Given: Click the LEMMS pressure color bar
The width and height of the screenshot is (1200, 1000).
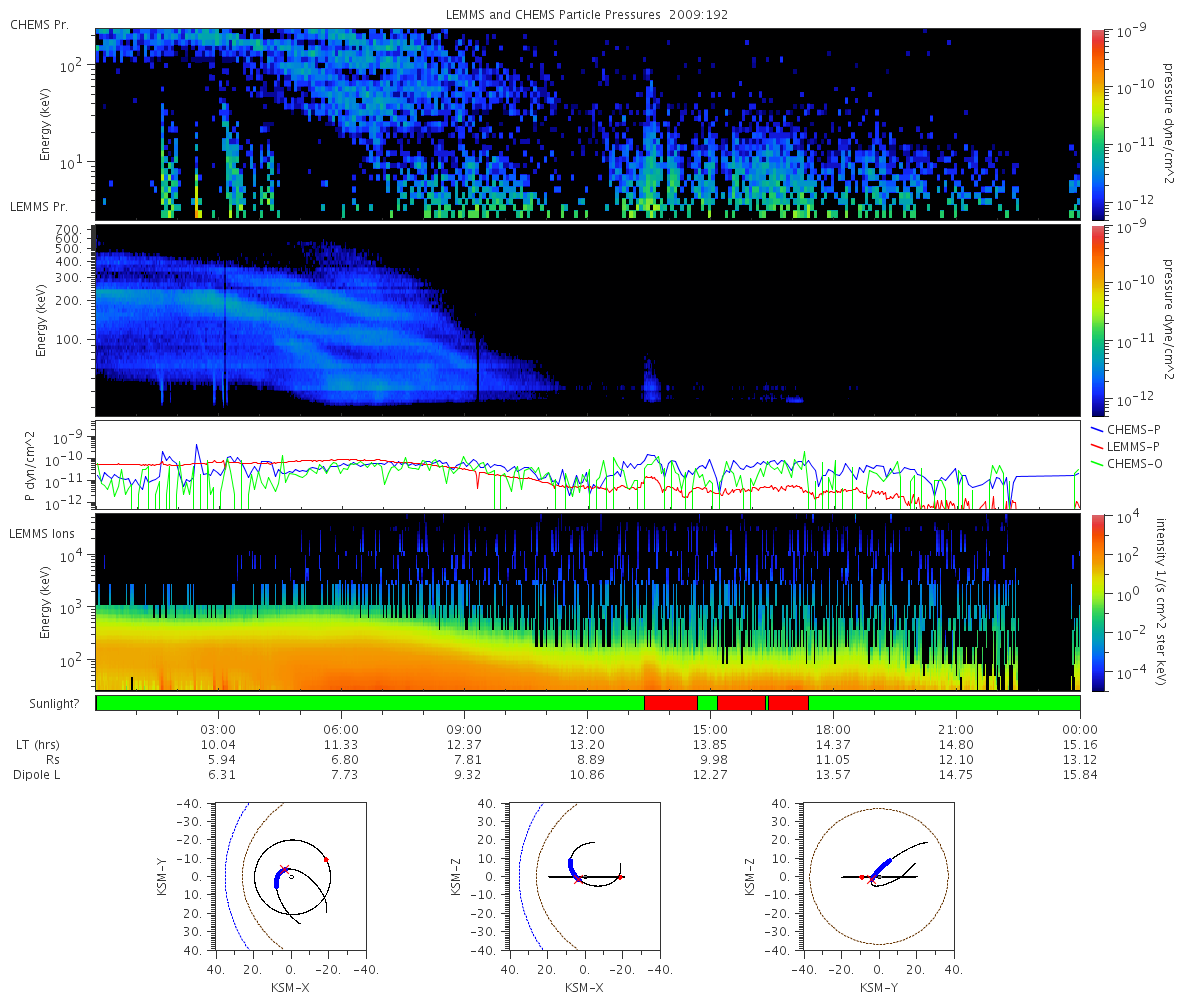Looking at the screenshot, I should pos(1098,320).
